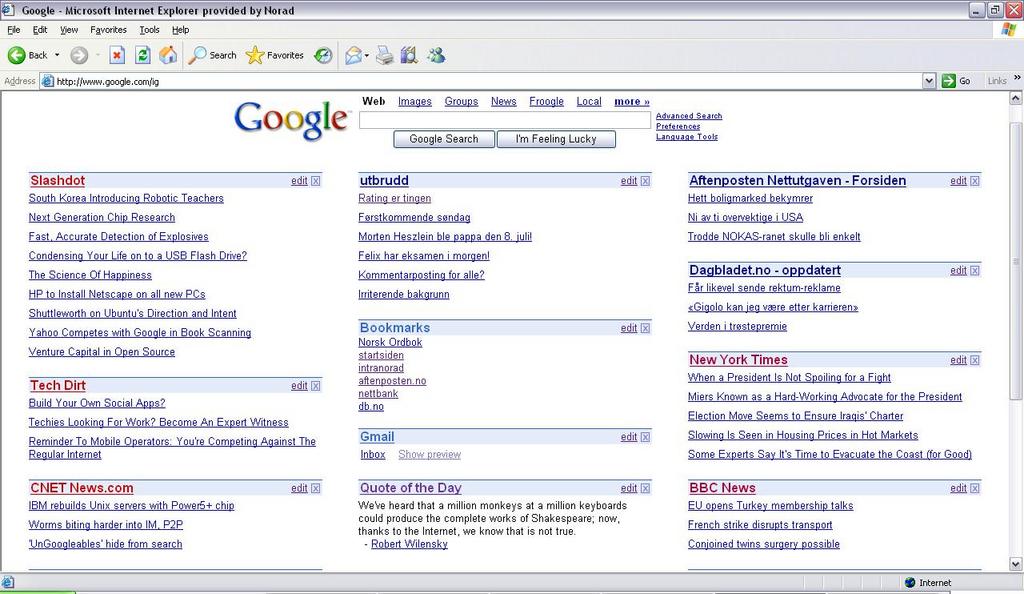Close the Bookmarks section
1024x594 pixels.
(x=646, y=328)
